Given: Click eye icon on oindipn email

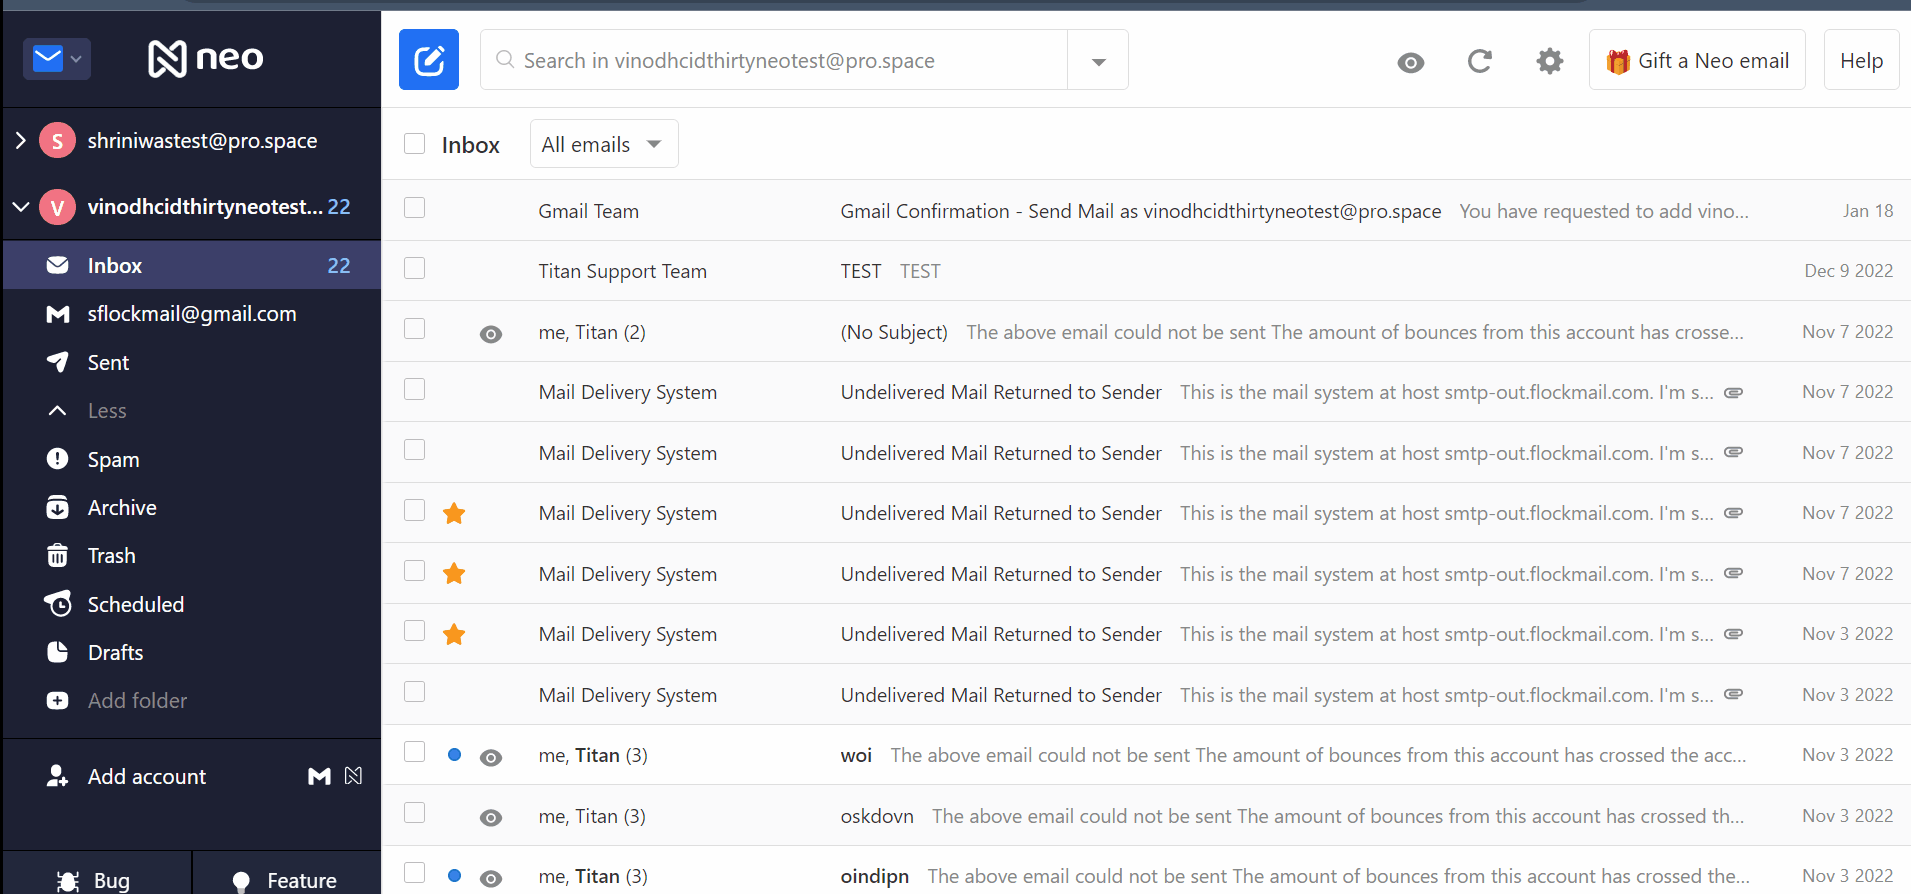Looking at the screenshot, I should click(490, 878).
